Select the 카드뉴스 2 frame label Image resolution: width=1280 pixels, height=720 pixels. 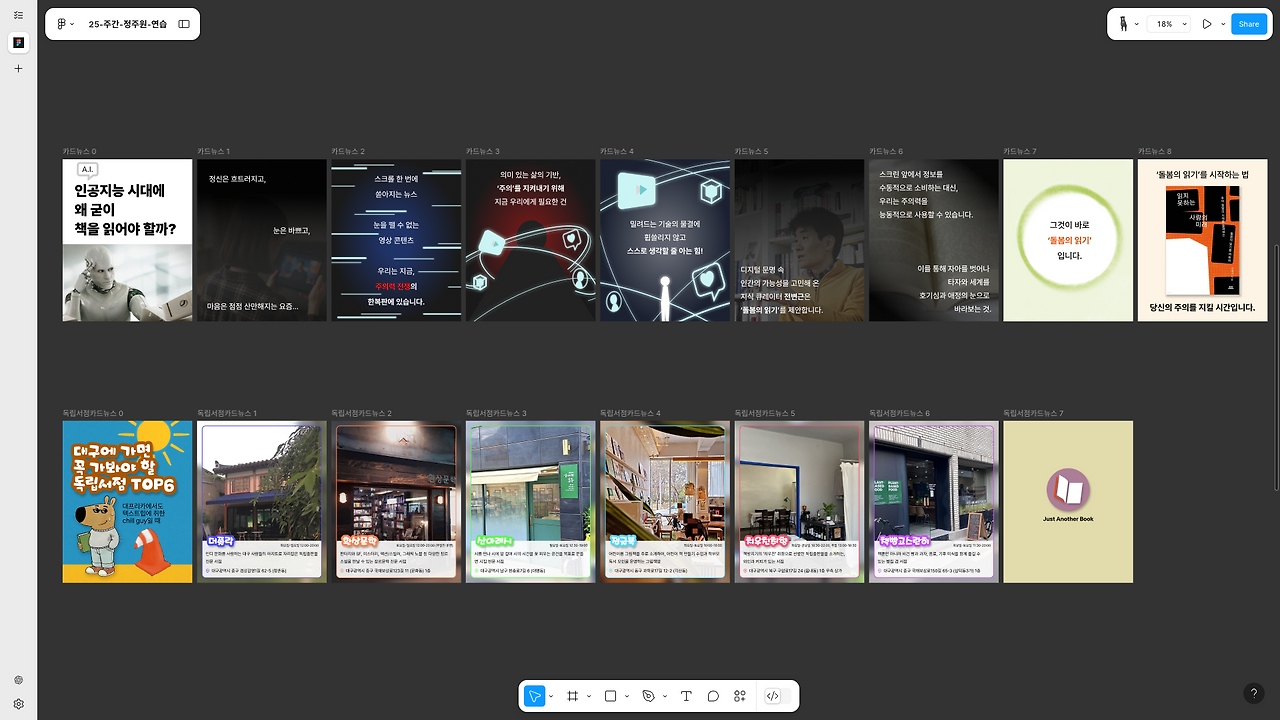(349, 151)
